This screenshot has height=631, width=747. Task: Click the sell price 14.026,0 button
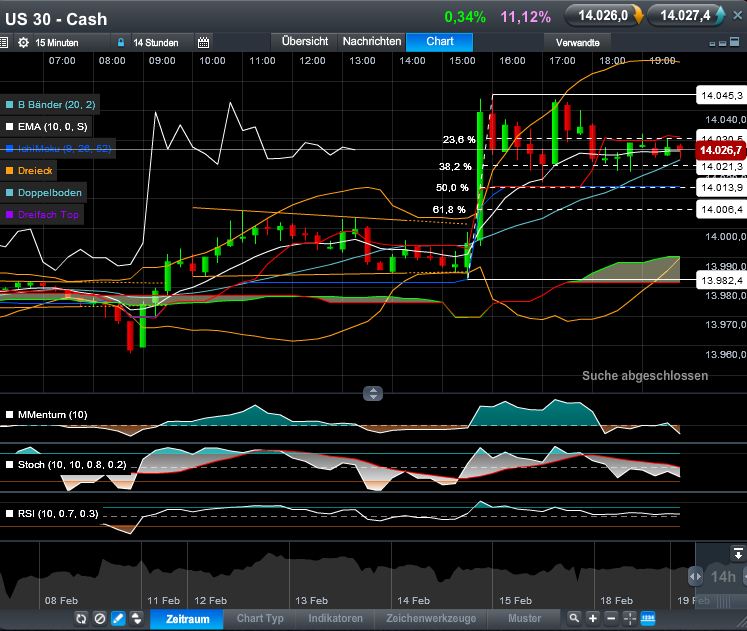(x=603, y=16)
